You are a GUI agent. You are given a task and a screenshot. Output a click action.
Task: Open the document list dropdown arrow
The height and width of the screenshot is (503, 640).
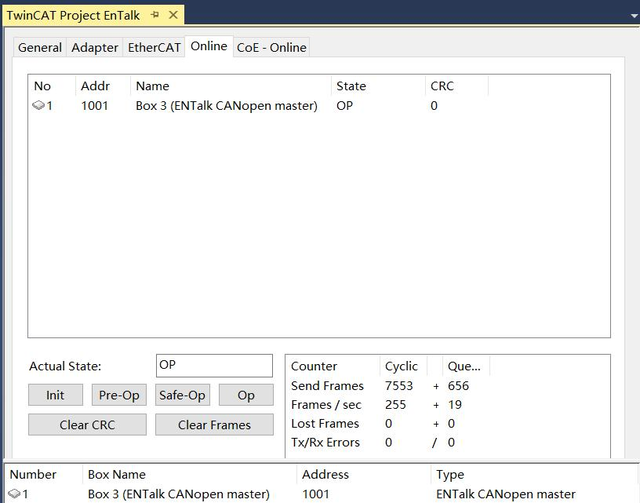[634, 16]
